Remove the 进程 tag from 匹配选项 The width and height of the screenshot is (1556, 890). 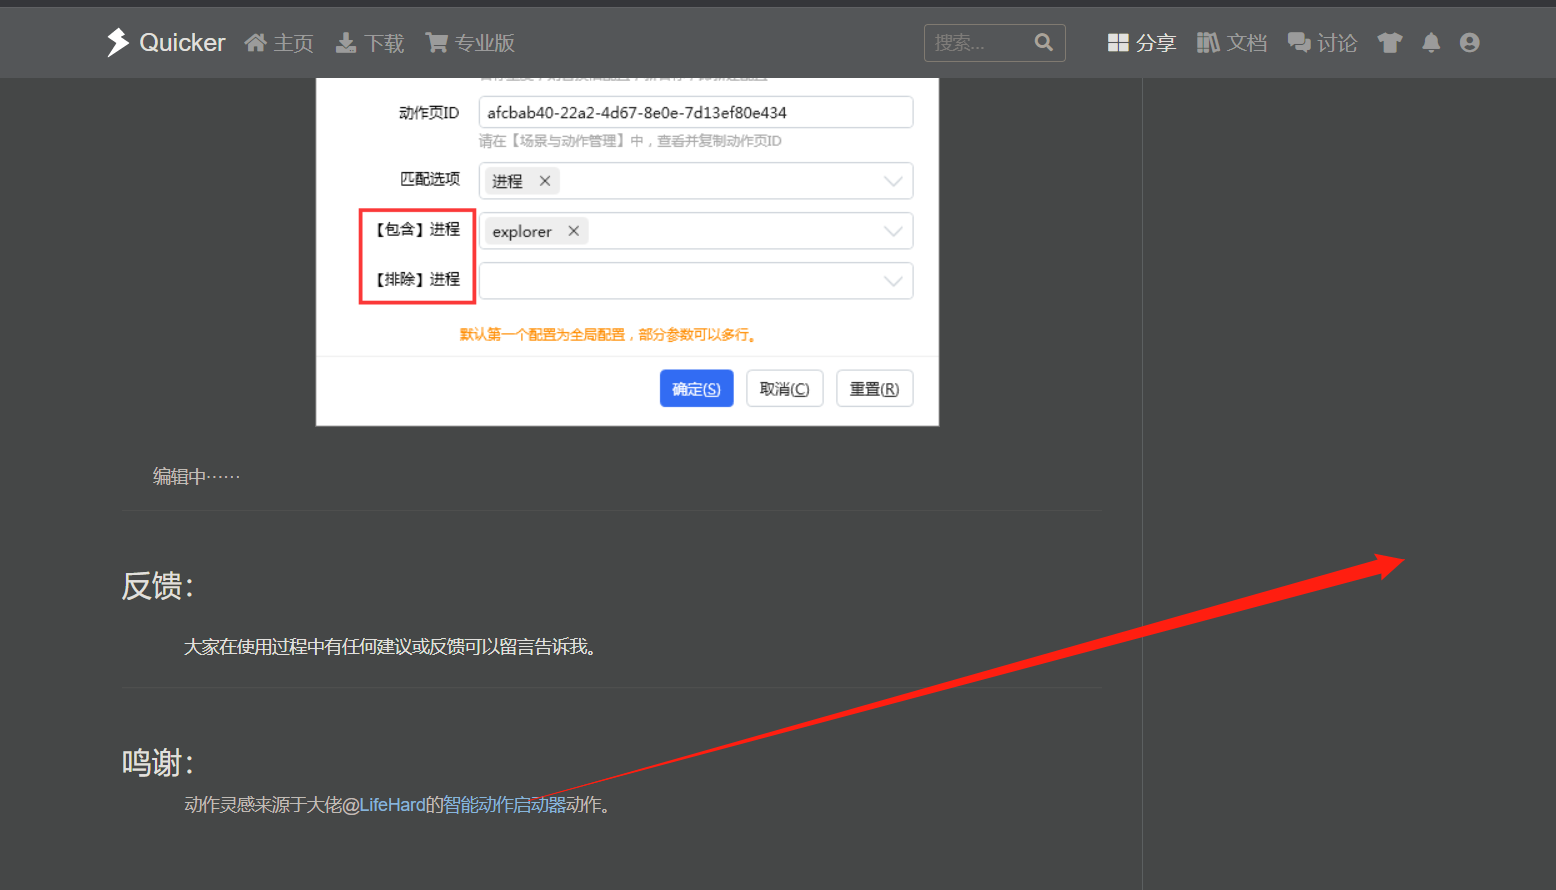[545, 181]
